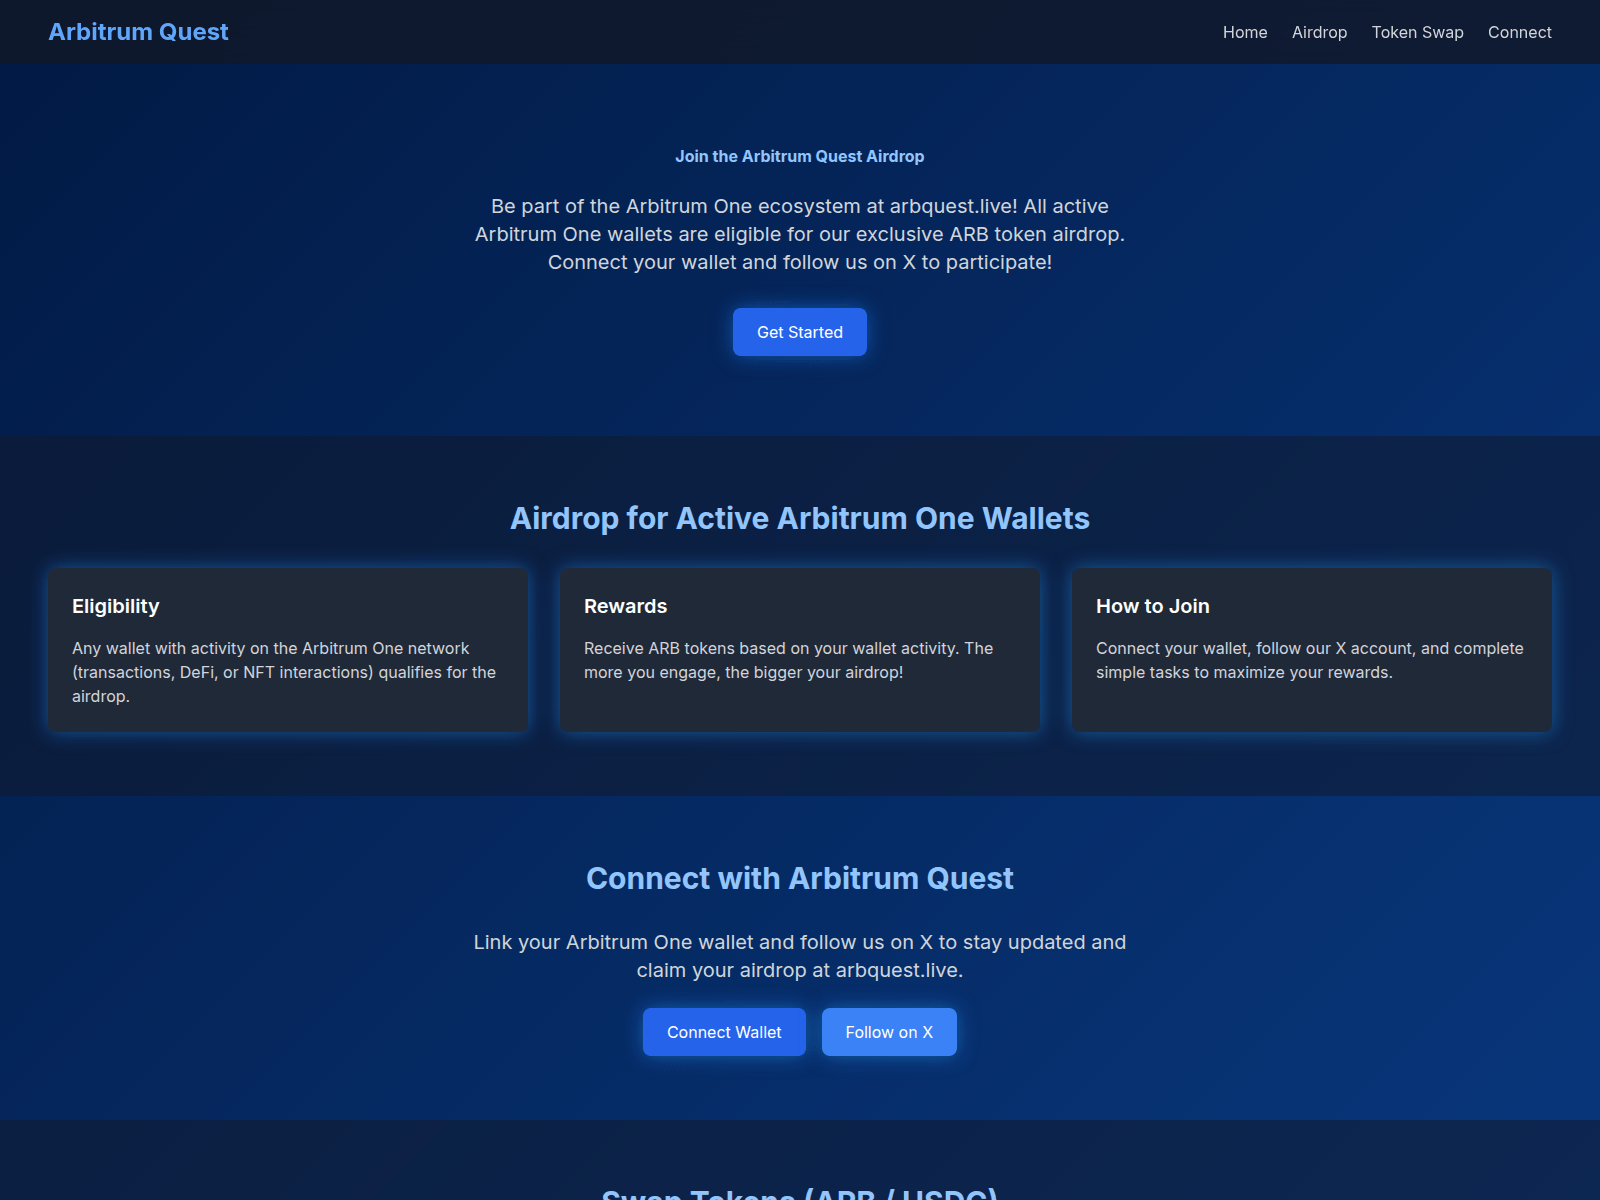1600x1200 pixels.
Task: Click the 'Connect with Arbitrum Quest' heading
Action: point(800,878)
